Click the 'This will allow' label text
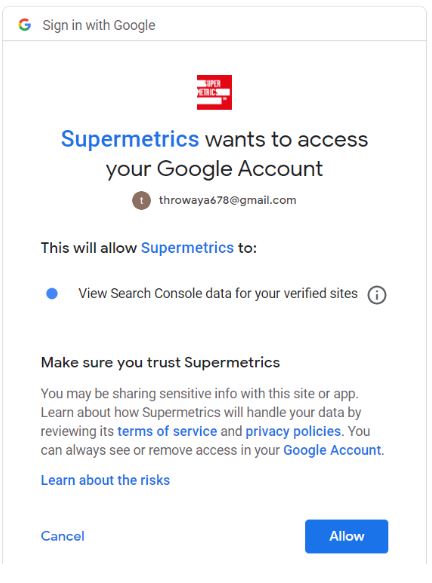 (89, 248)
